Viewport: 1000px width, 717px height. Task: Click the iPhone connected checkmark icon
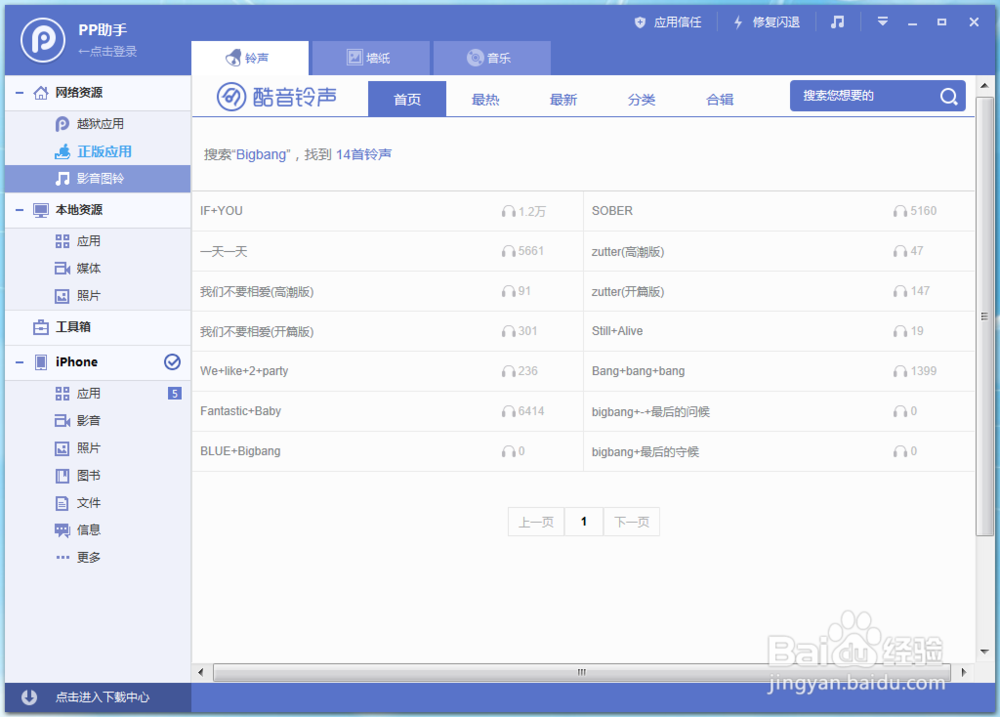(172, 362)
